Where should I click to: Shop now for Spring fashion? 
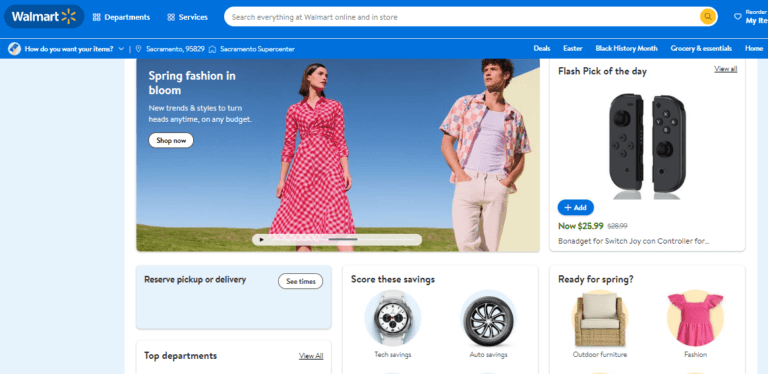171,140
